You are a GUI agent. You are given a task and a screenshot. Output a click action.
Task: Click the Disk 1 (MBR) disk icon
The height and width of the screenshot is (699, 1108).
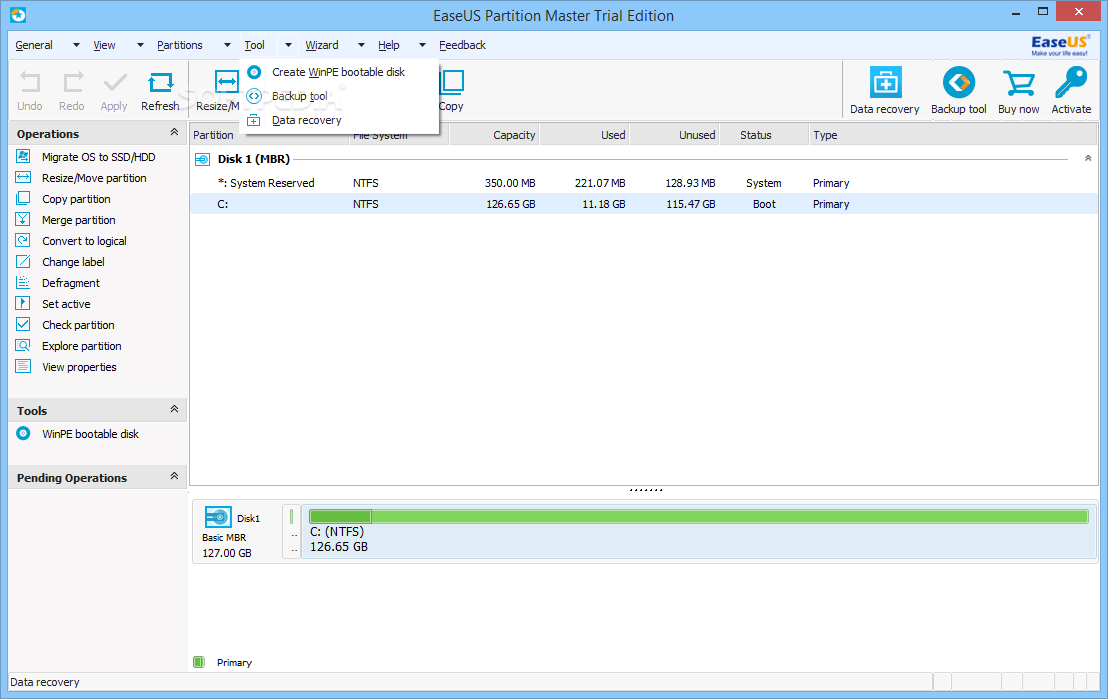point(202,160)
